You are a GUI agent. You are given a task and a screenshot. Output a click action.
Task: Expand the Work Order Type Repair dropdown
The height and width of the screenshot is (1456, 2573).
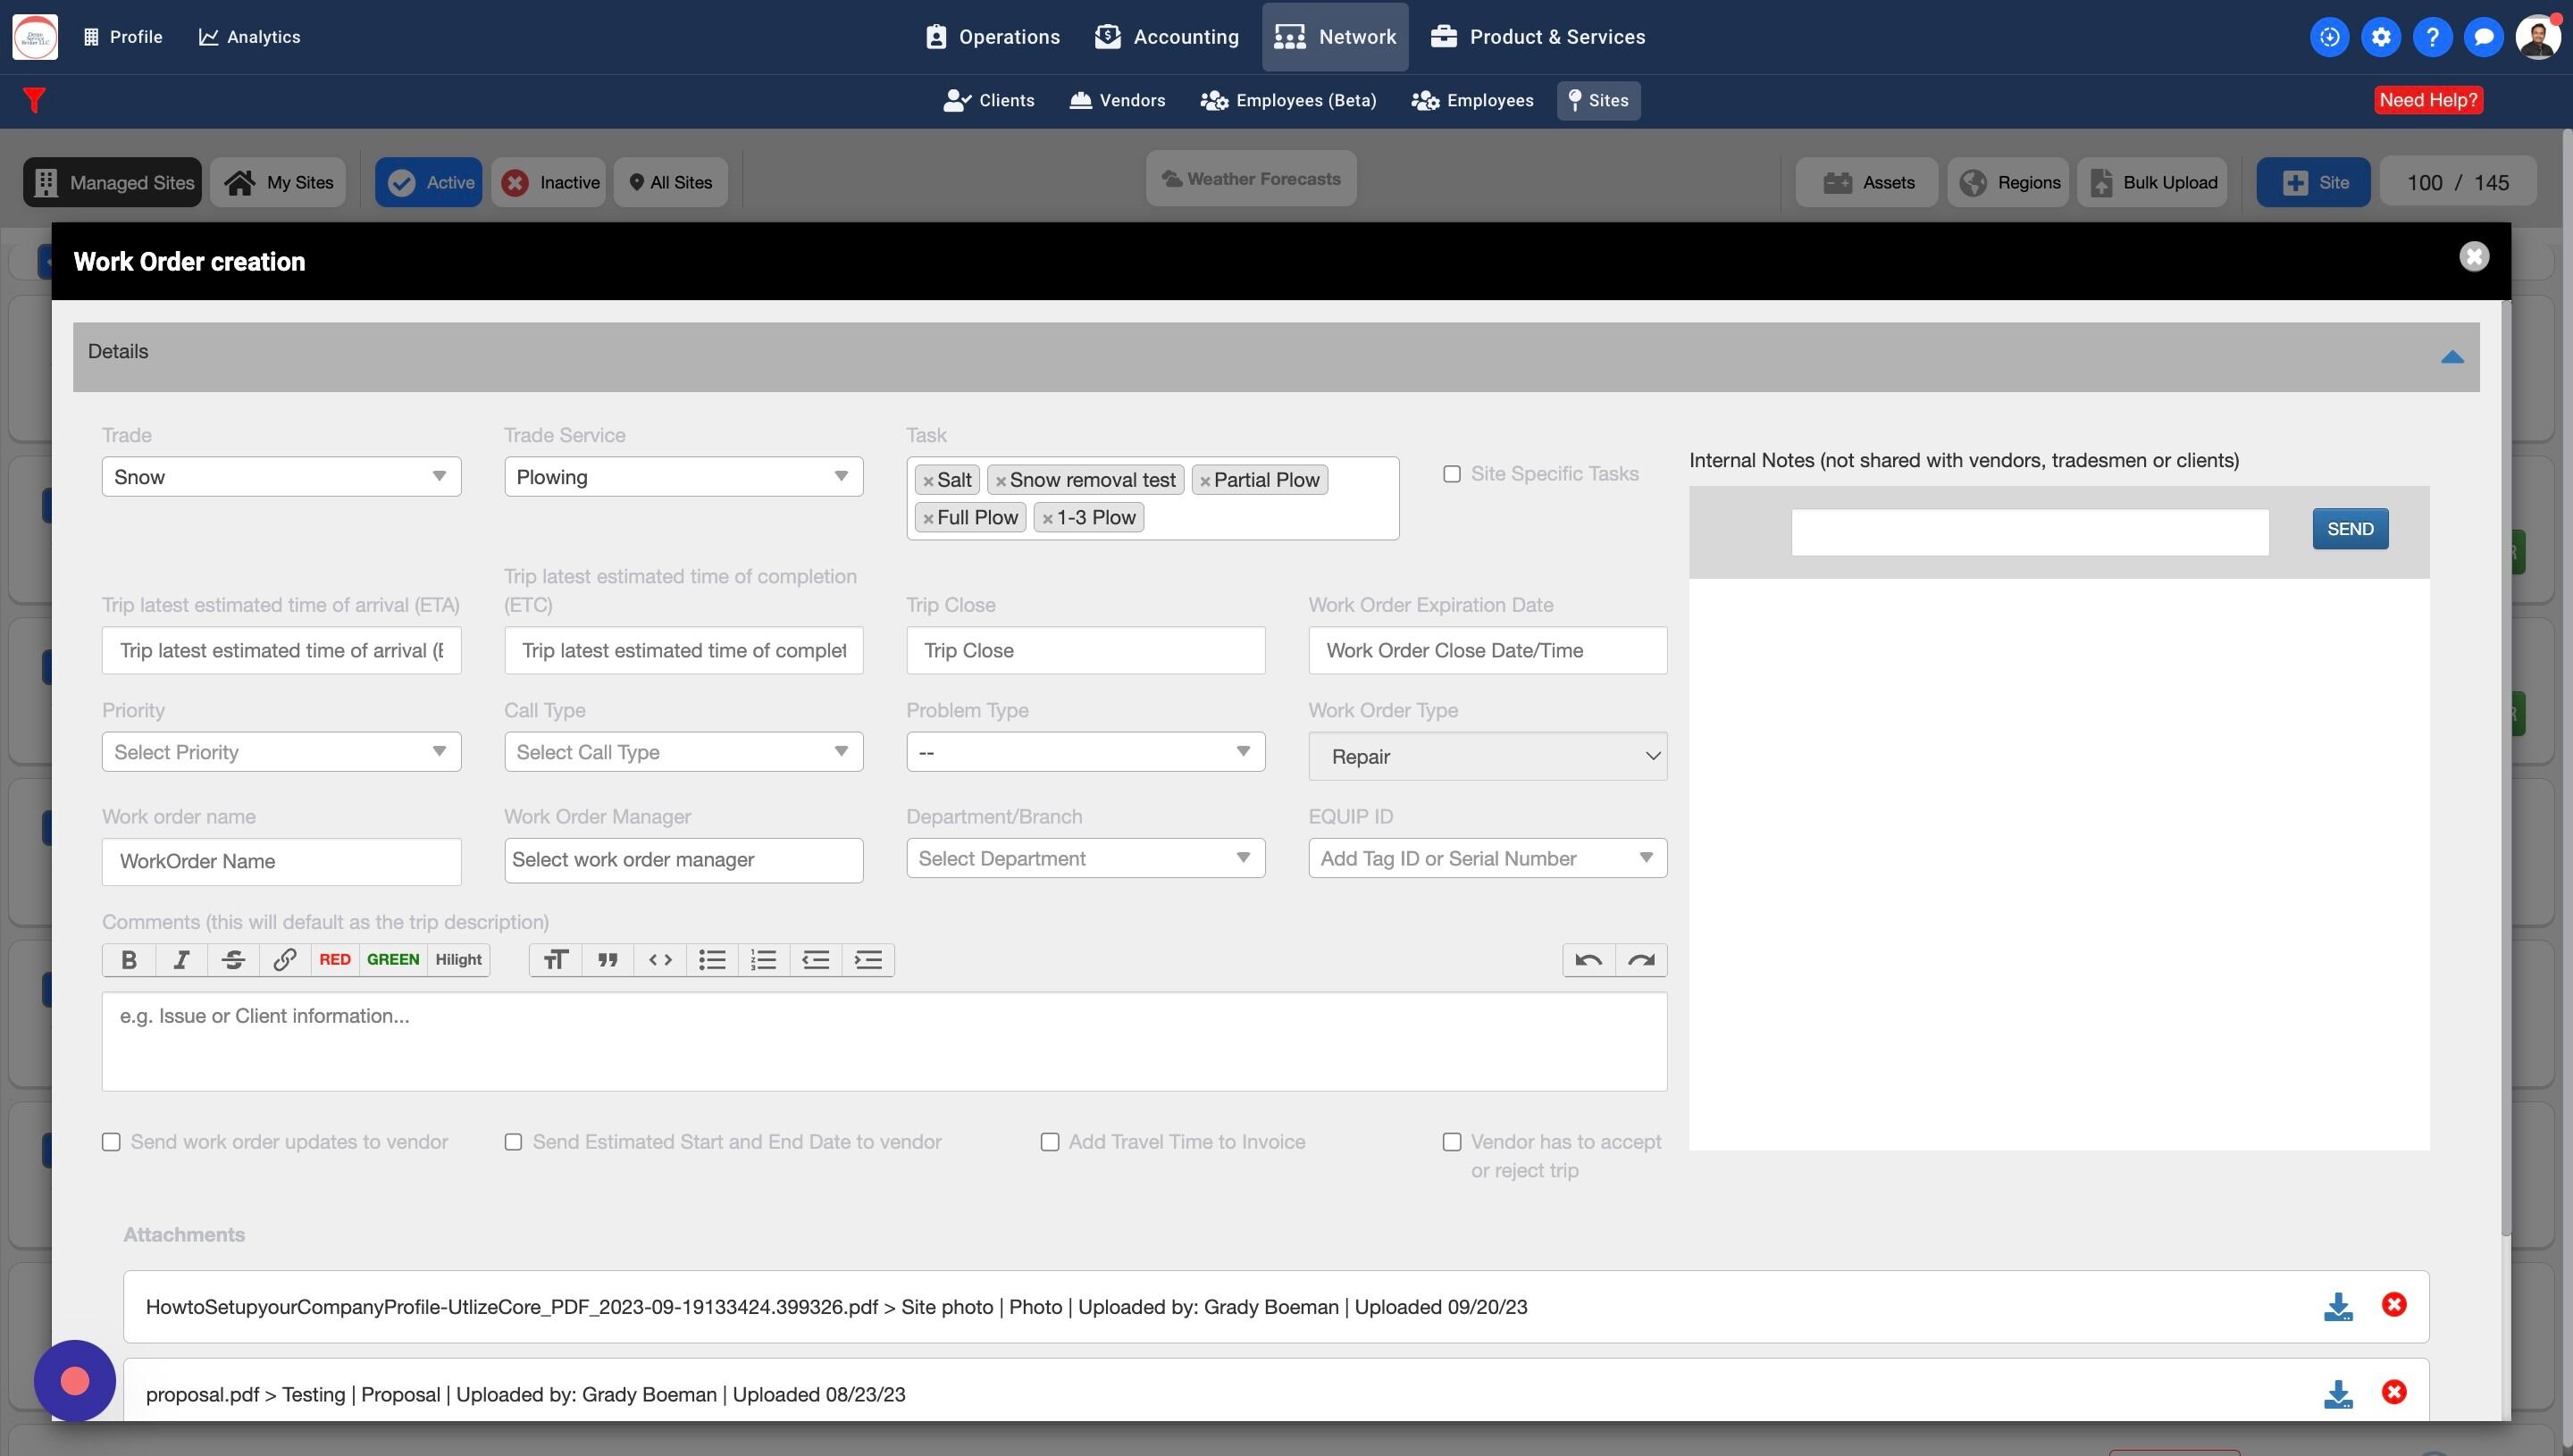(x=1487, y=757)
